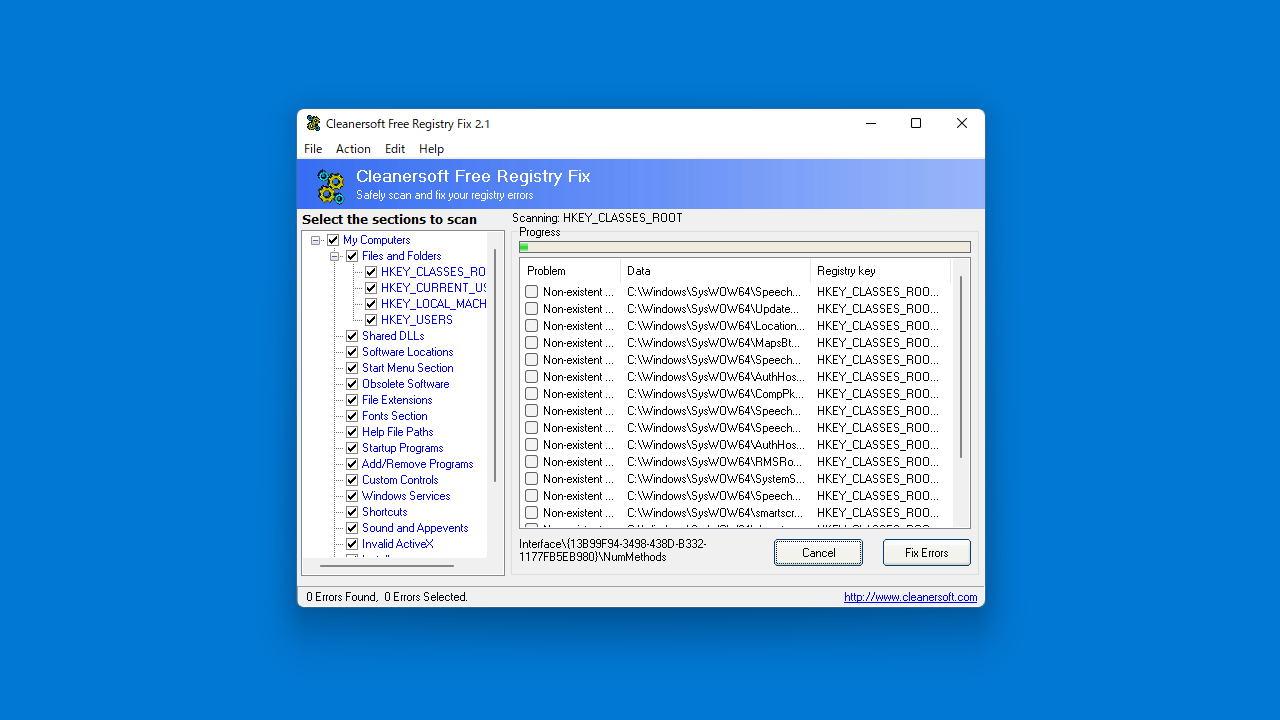The image size is (1280, 720).
Task: Toggle the HKEY_USERS tree checkbox
Action: [x=371, y=320]
